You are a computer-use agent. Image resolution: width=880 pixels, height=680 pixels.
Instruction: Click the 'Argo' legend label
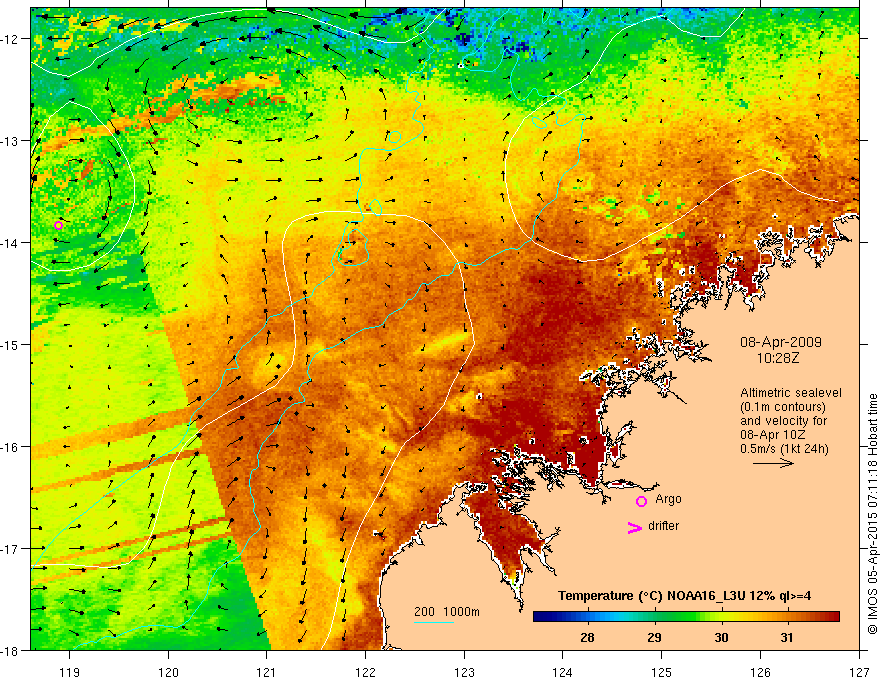(668, 499)
